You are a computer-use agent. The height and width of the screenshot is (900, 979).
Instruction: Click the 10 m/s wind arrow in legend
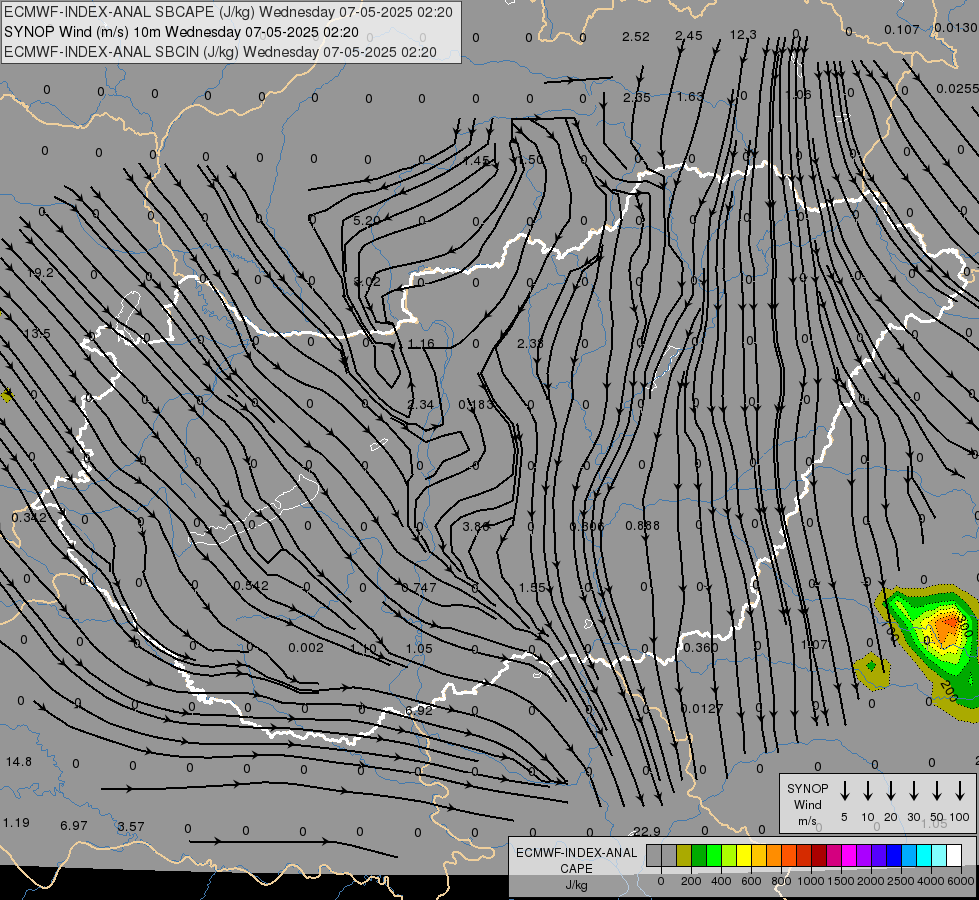coord(867,791)
